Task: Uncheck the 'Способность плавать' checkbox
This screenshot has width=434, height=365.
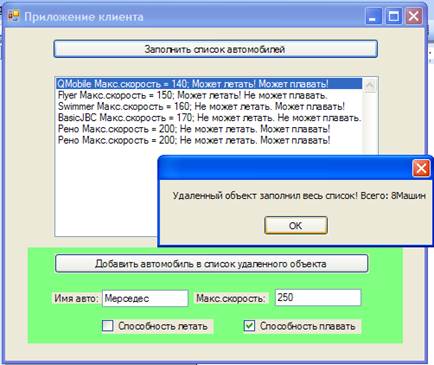Action: point(249,326)
